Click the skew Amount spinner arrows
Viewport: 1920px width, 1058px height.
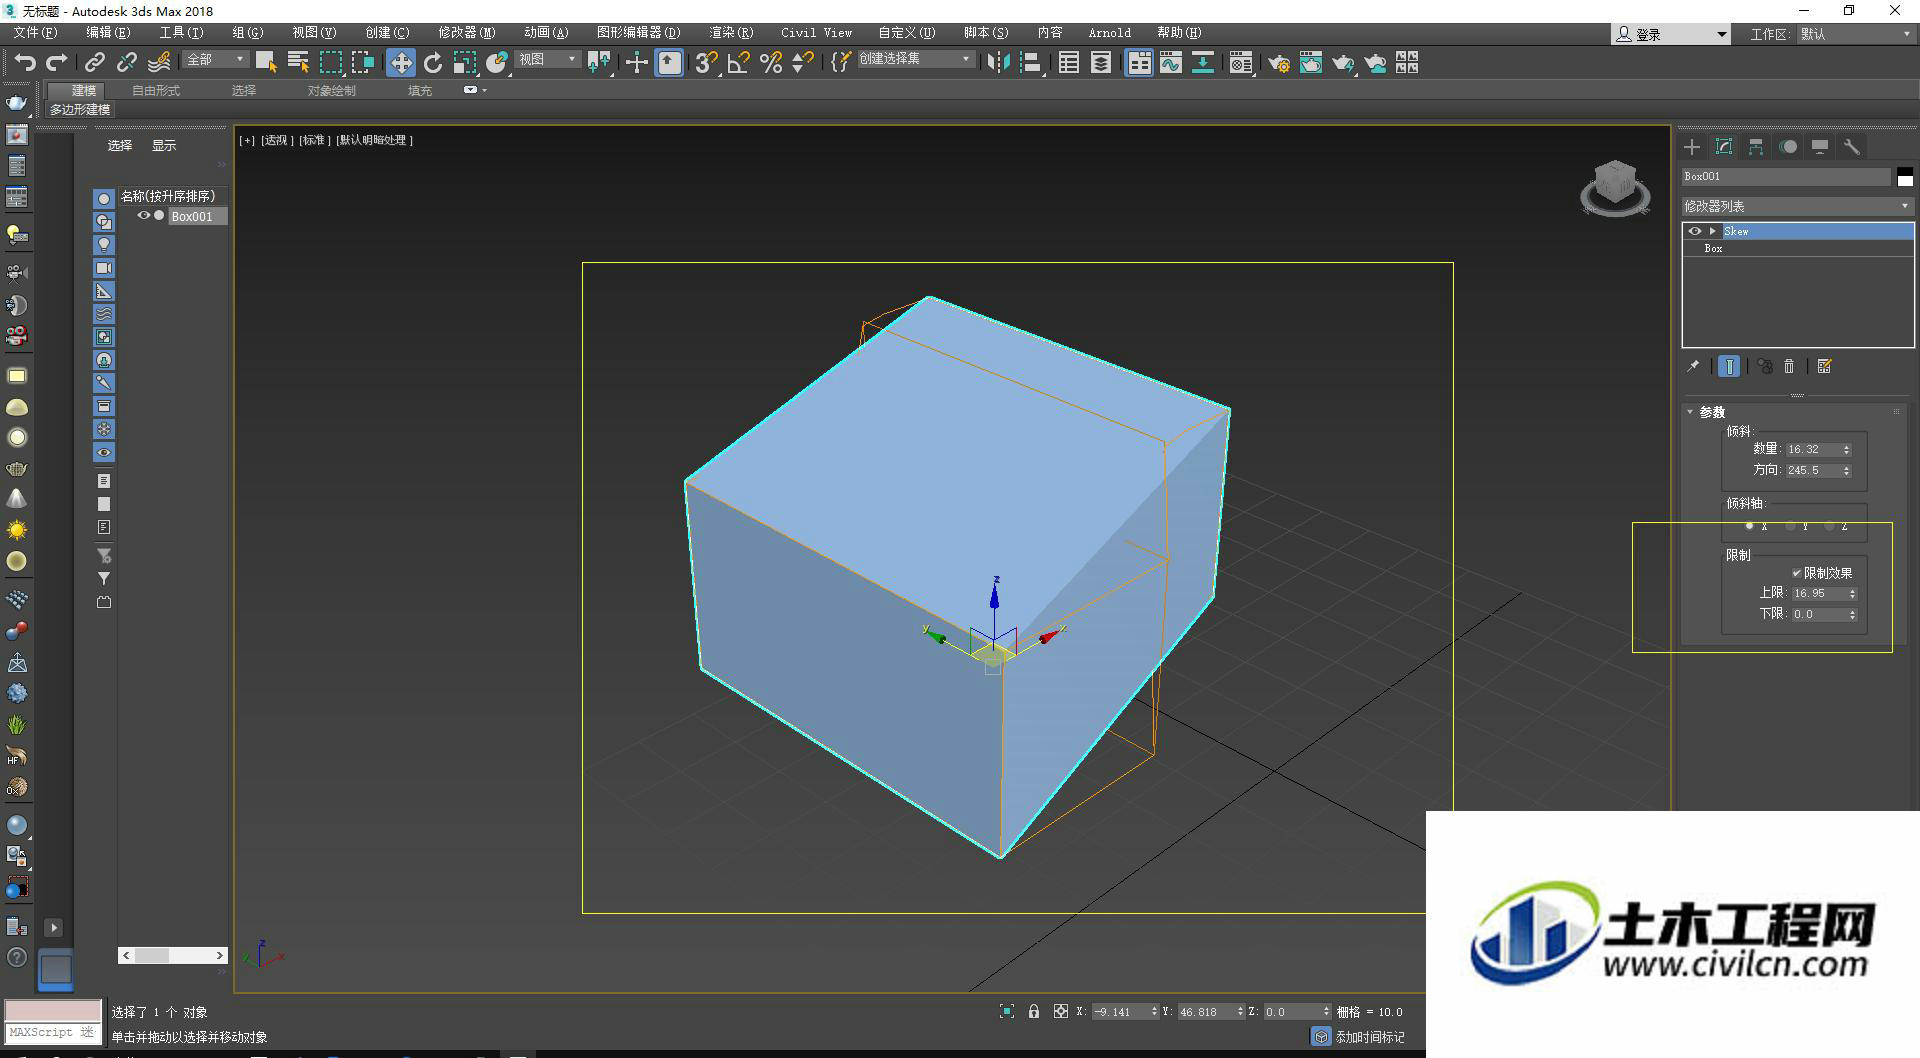tap(1846, 450)
